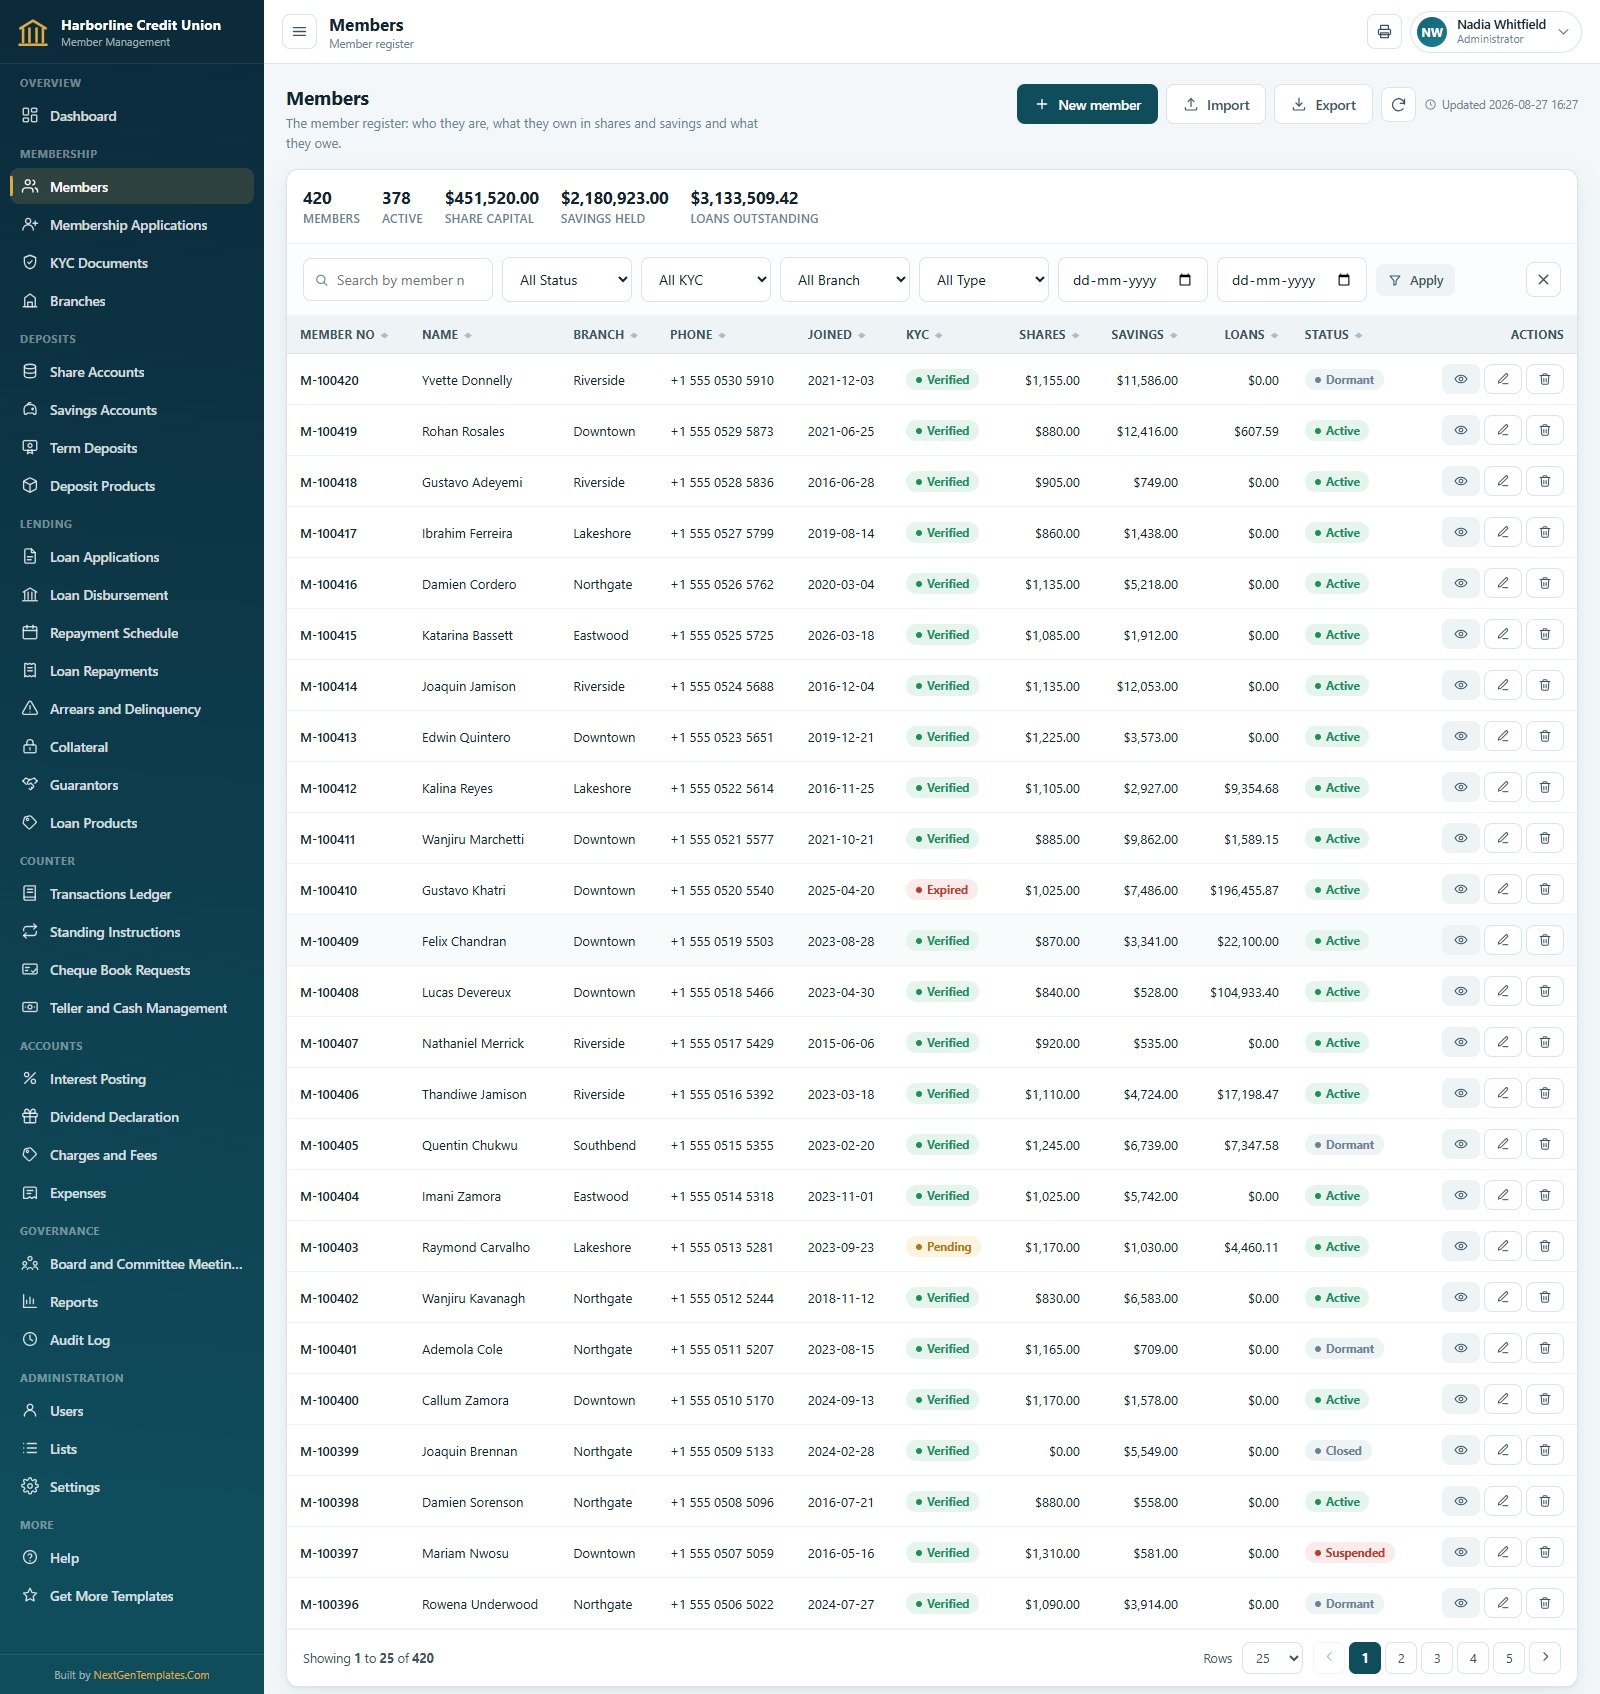The image size is (1600, 1694).
Task: Go to page 3 of members
Action: pyautogui.click(x=1437, y=1658)
